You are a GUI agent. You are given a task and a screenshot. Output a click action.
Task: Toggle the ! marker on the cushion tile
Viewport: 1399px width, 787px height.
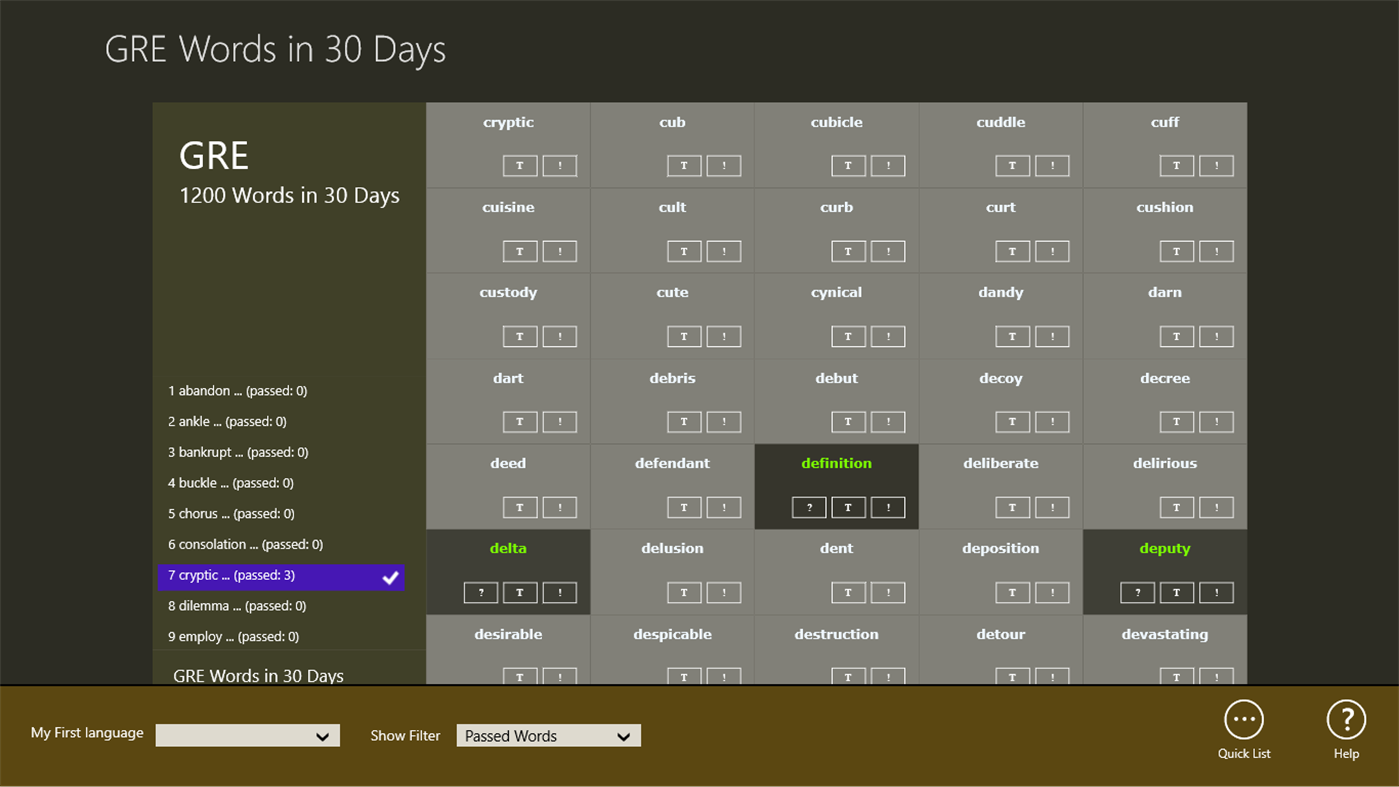pos(1216,251)
